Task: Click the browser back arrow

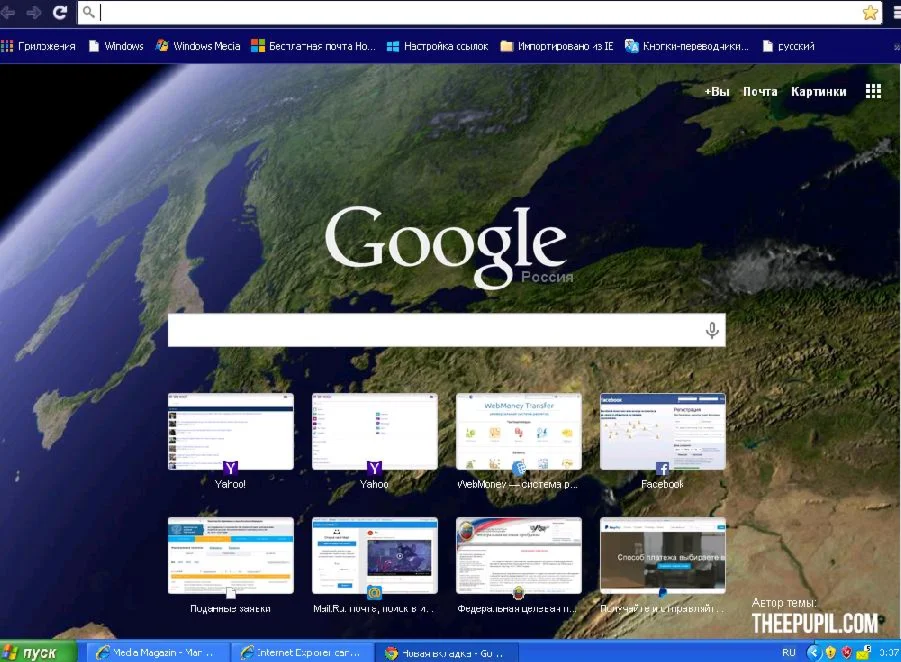Action: click(x=7, y=12)
